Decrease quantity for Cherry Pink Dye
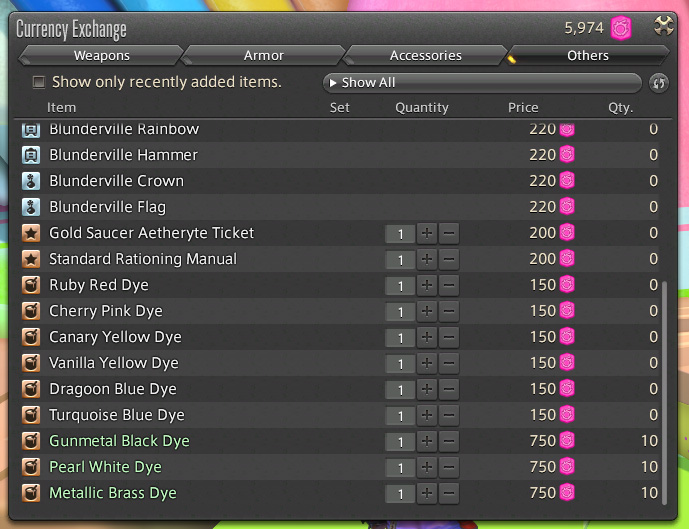 point(449,312)
